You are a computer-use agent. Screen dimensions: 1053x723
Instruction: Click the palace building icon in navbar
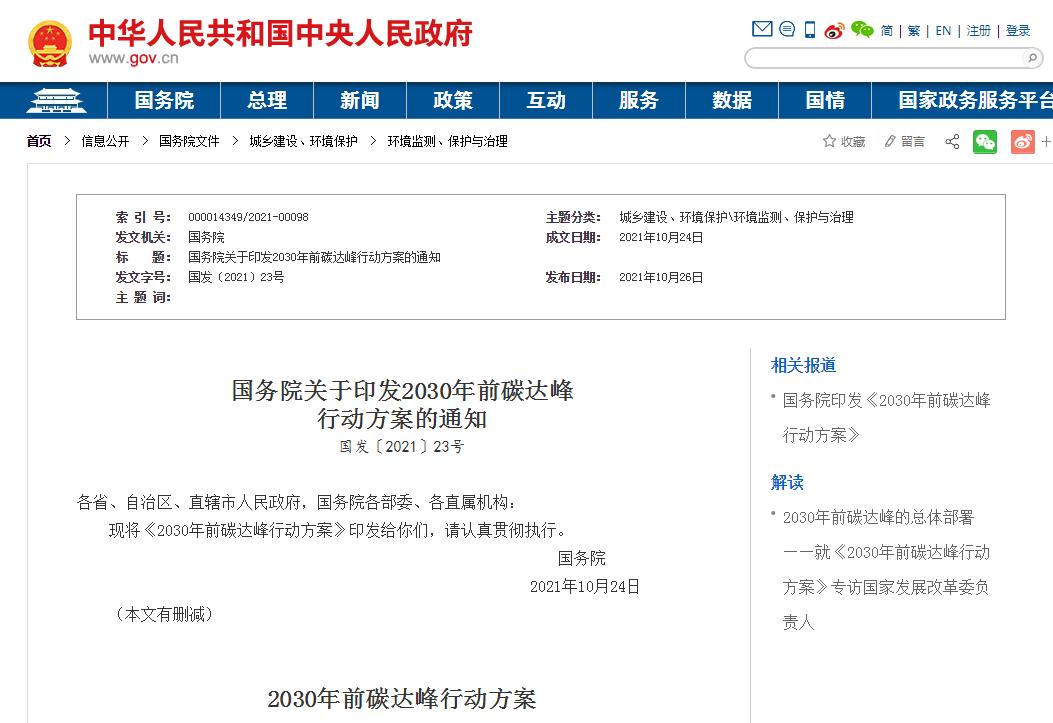[56, 101]
